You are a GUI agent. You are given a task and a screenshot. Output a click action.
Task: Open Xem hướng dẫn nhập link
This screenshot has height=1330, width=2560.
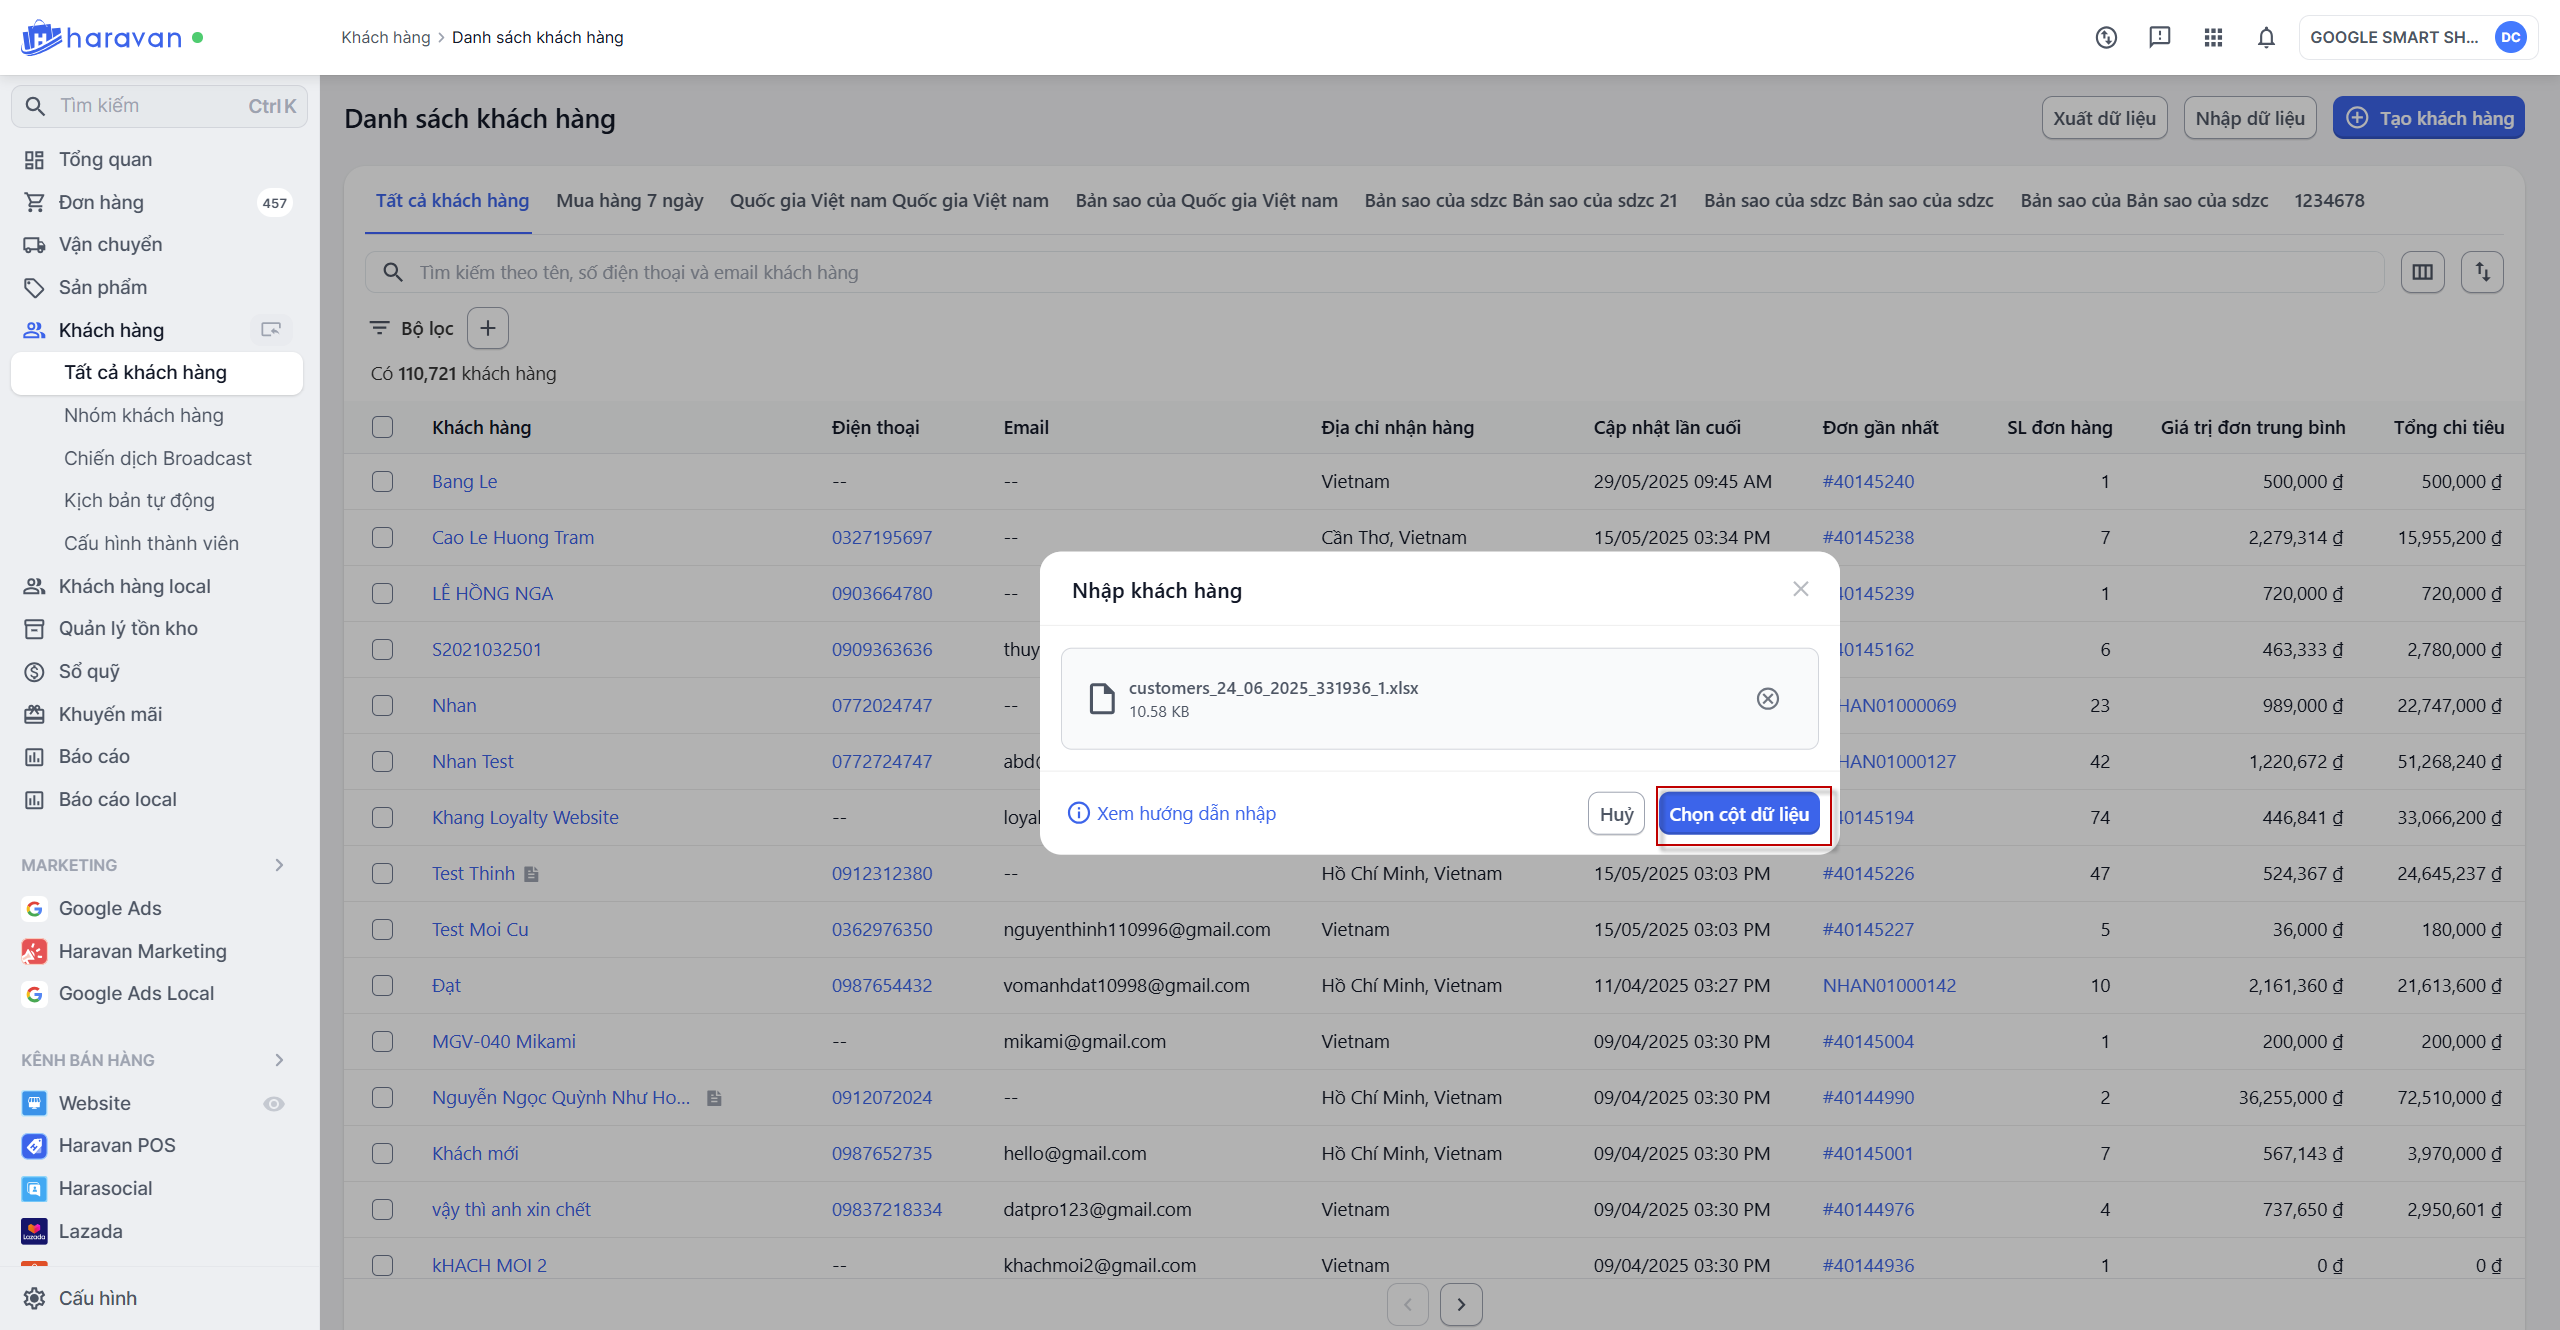1185,813
